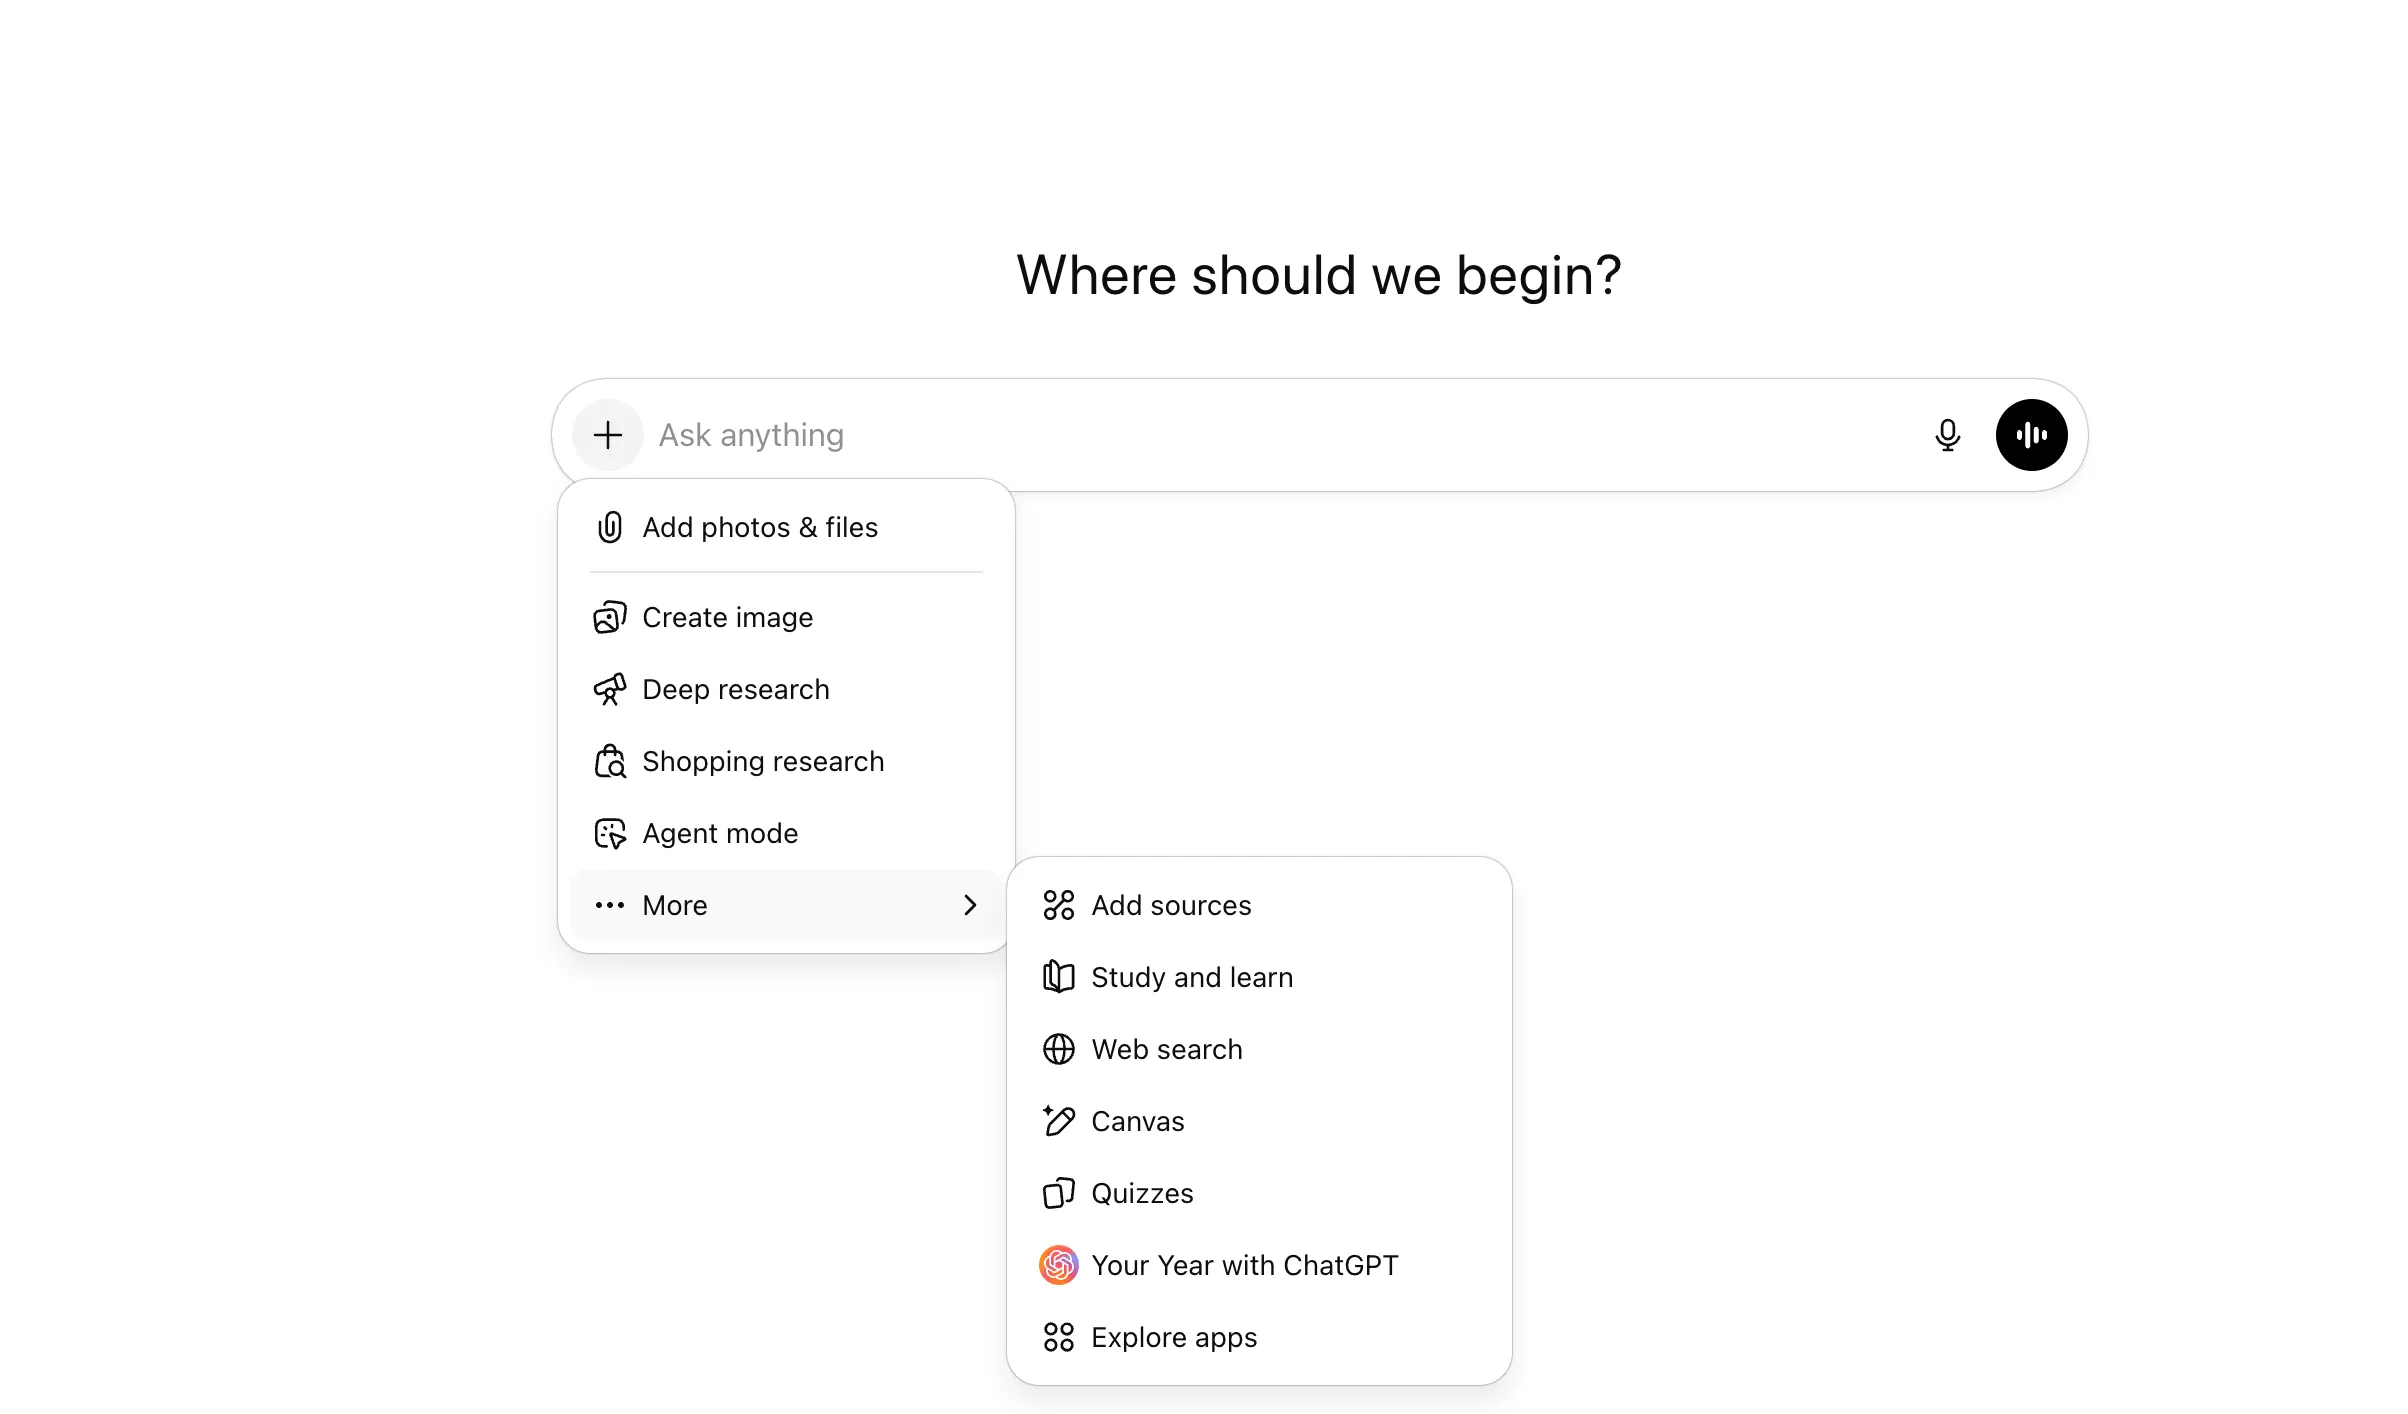Viewport: 2408px width, 1414px height.
Task: Click the microphone dictation icon
Action: coord(1947,435)
